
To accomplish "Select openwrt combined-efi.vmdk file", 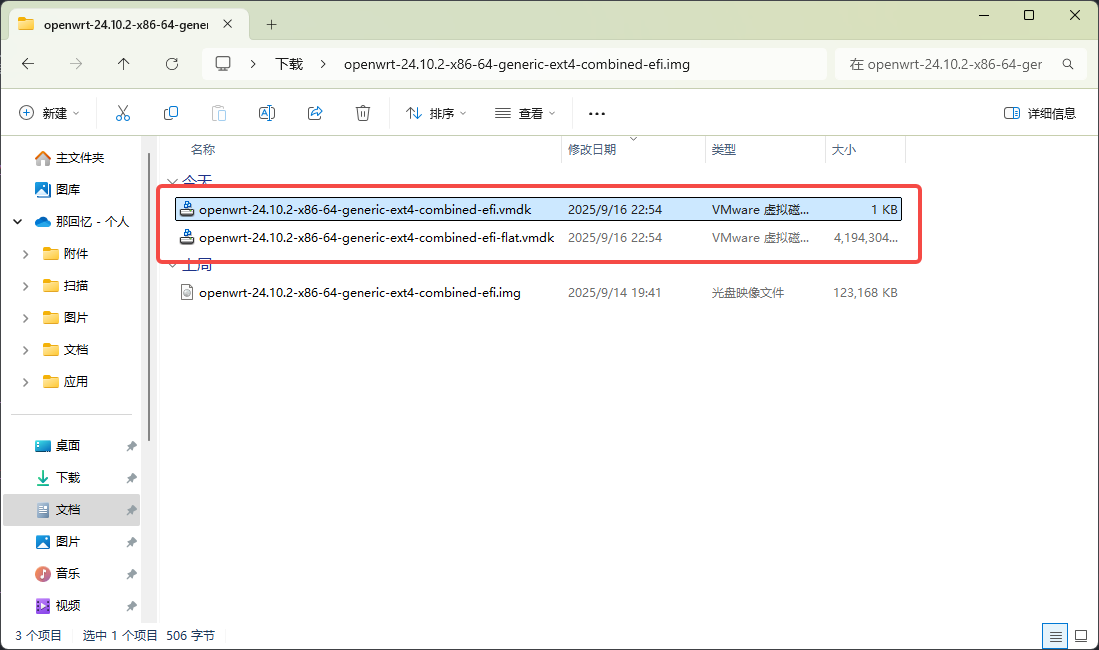I will click(x=538, y=209).
